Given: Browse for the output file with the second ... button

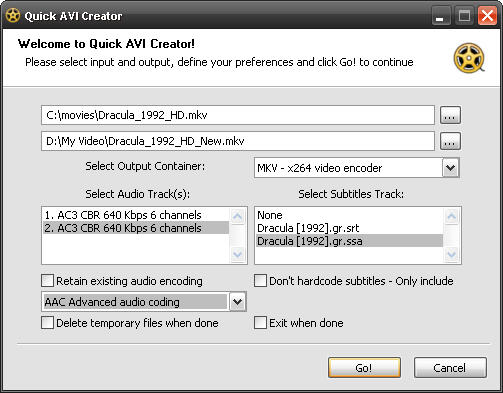Looking at the screenshot, I should click(450, 141).
